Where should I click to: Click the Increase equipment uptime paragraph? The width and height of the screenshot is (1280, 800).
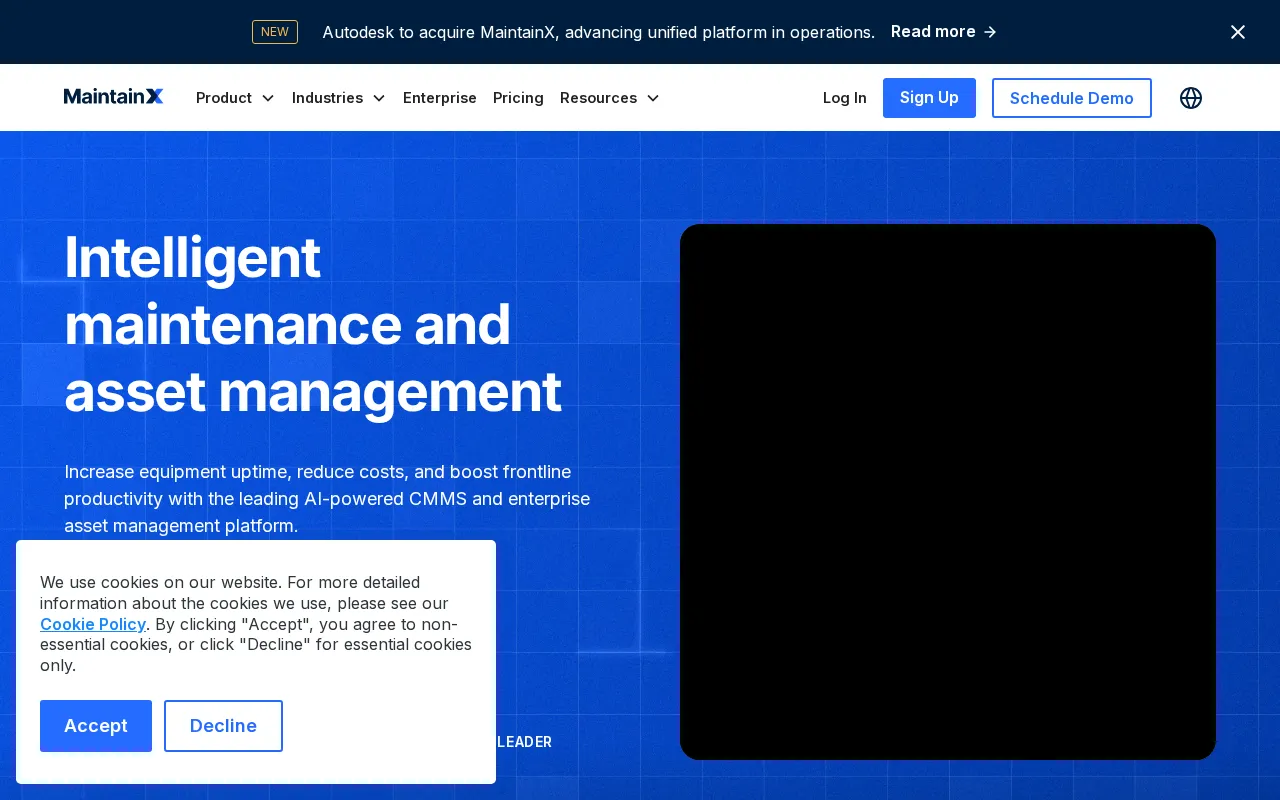[327, 498]
